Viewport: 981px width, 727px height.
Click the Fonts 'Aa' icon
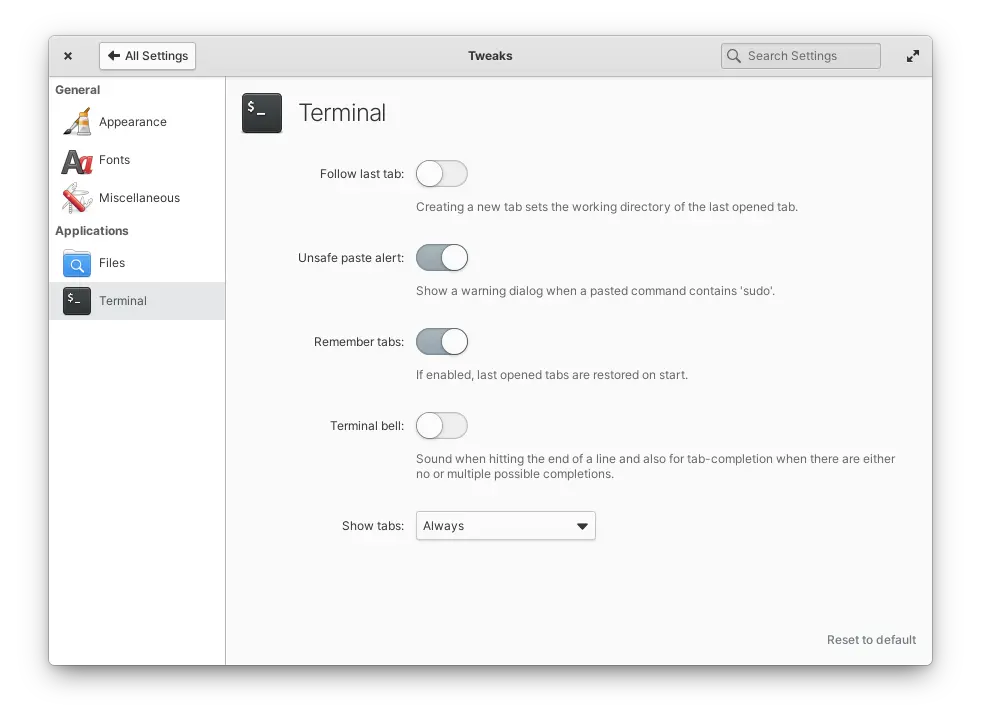tap(76, 160)
